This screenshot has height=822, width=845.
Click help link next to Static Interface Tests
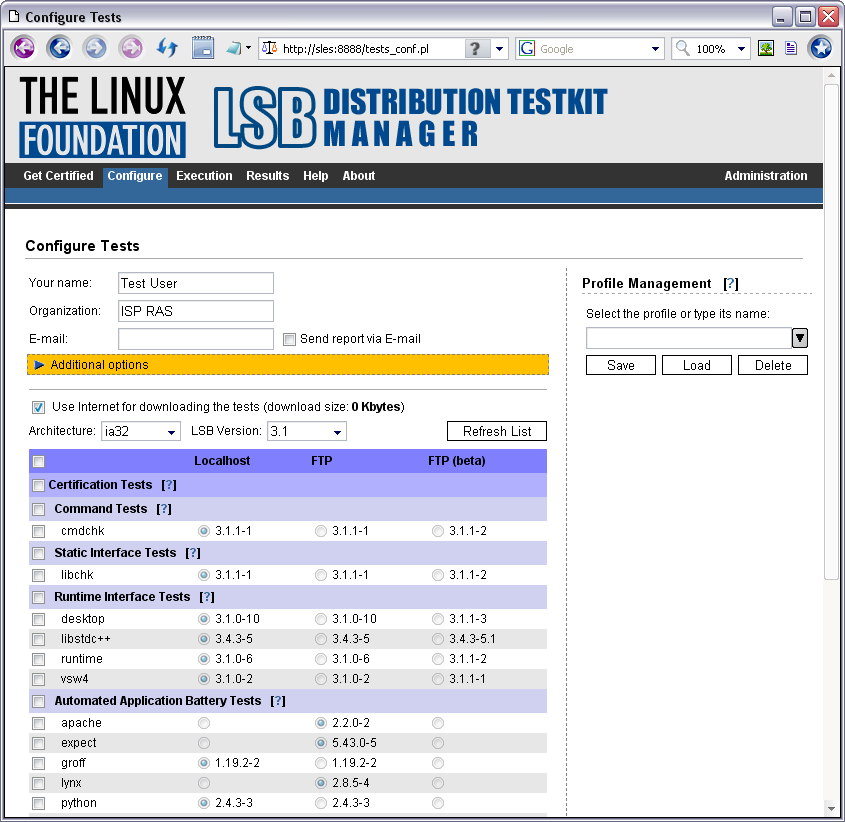(x=193, y=553)
